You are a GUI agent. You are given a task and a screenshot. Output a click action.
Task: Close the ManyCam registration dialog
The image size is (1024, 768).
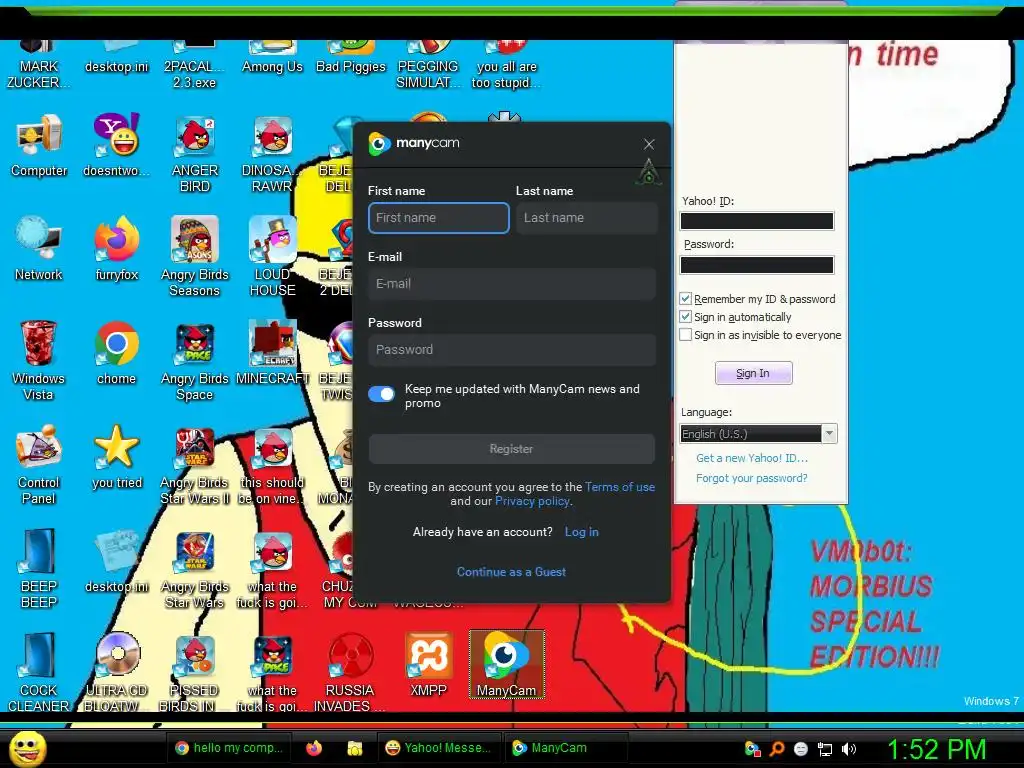(x=648, y=144)
